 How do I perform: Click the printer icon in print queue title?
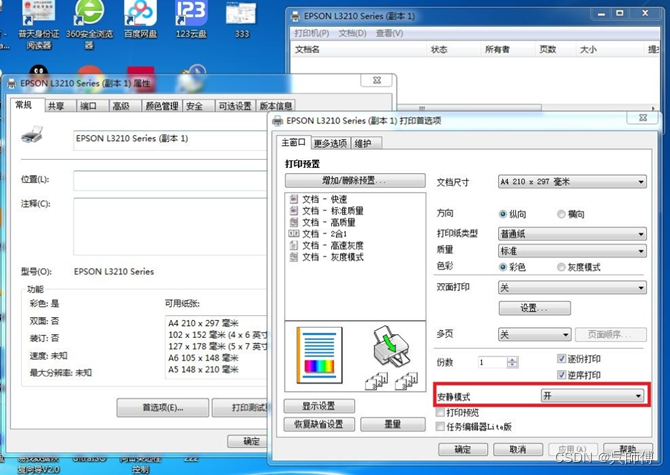click(x=295, y=16)
